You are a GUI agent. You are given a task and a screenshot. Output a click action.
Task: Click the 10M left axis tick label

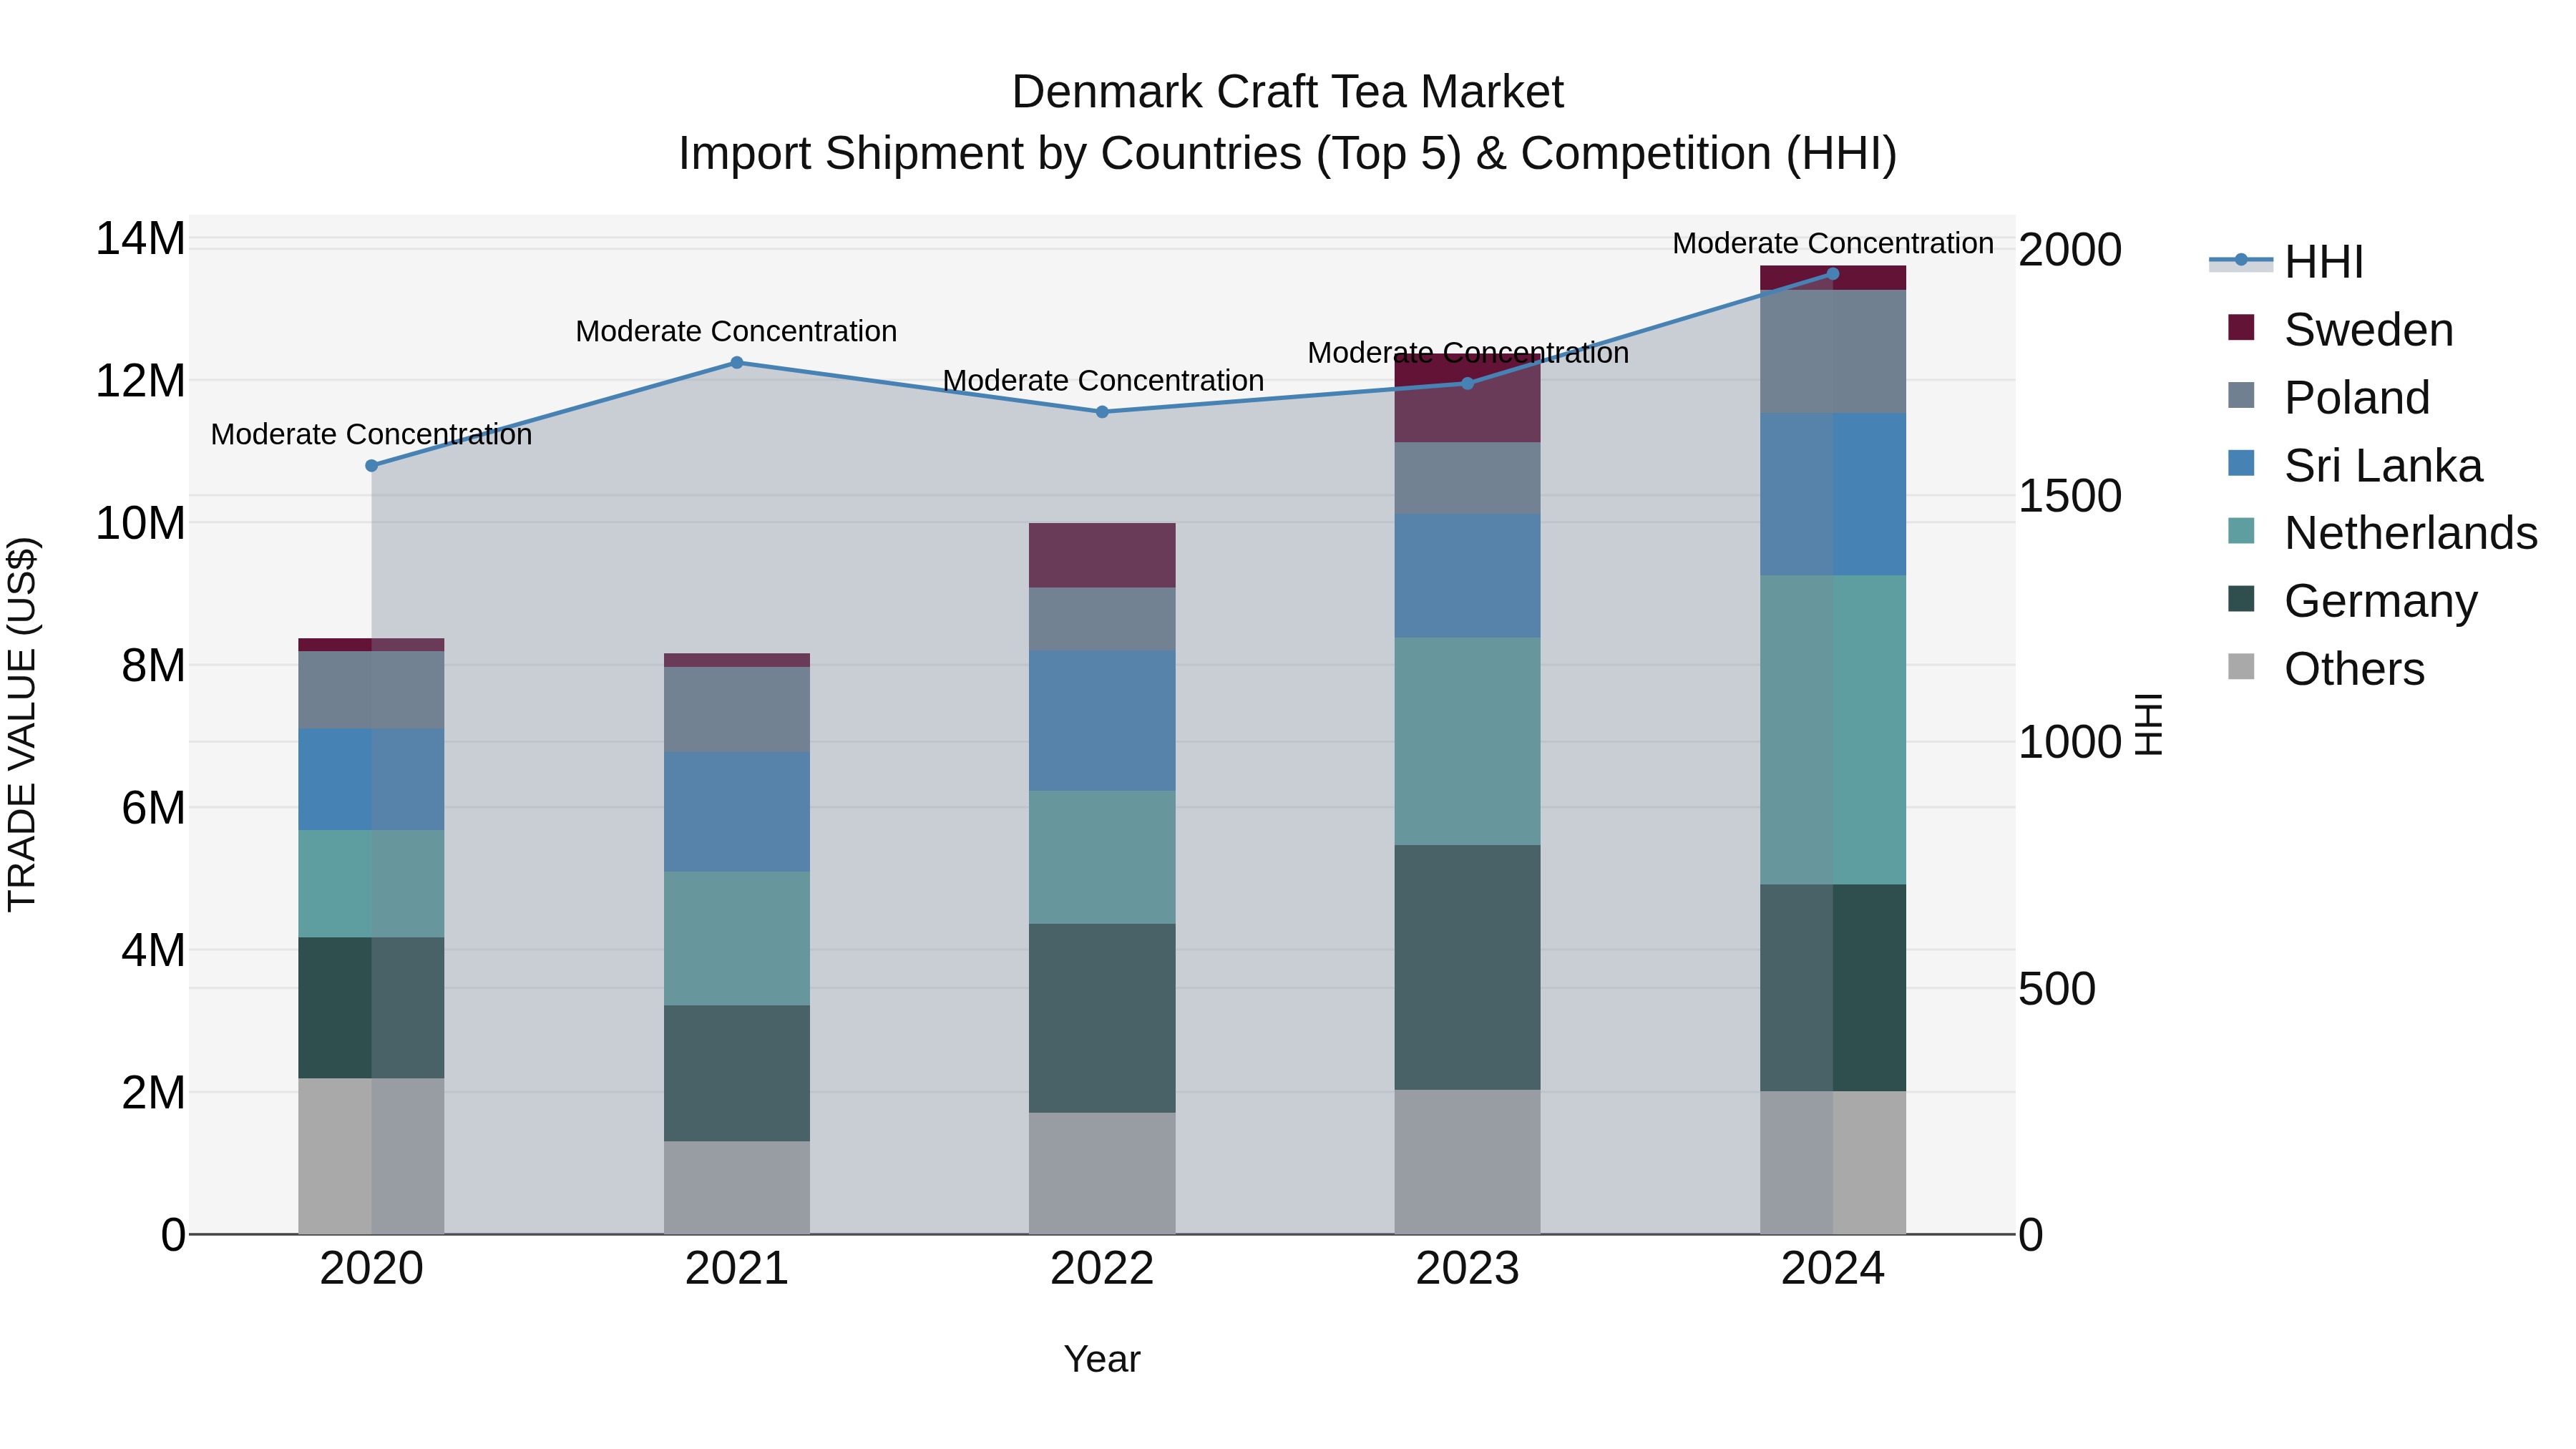click(140, 523)
